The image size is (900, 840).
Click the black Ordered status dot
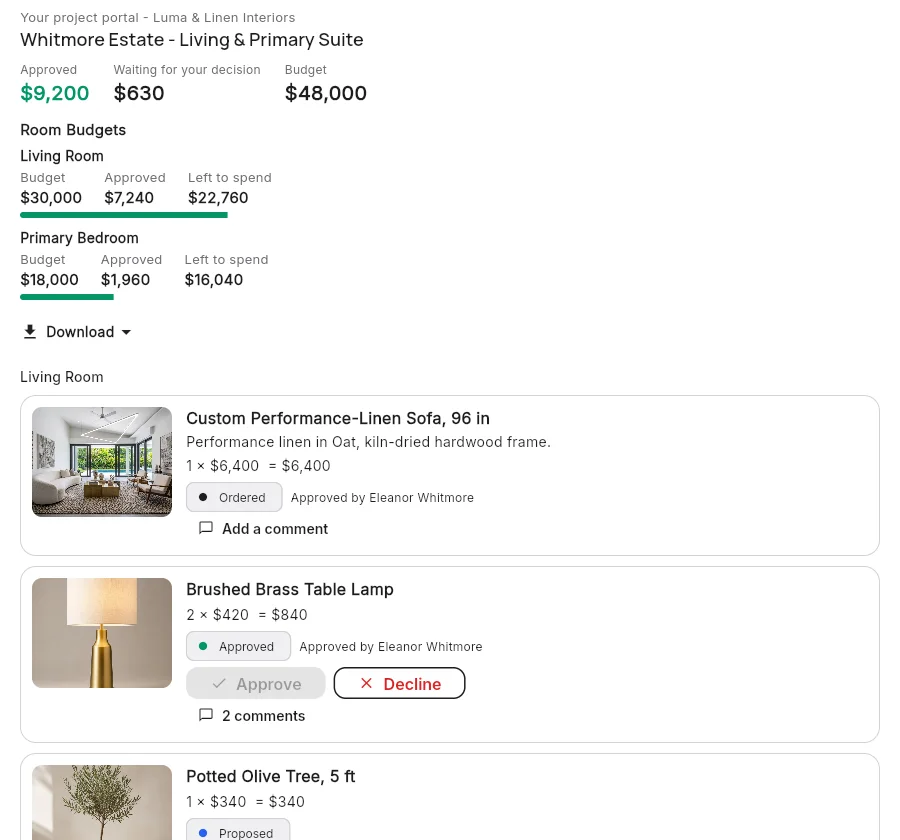pos(203,497)
